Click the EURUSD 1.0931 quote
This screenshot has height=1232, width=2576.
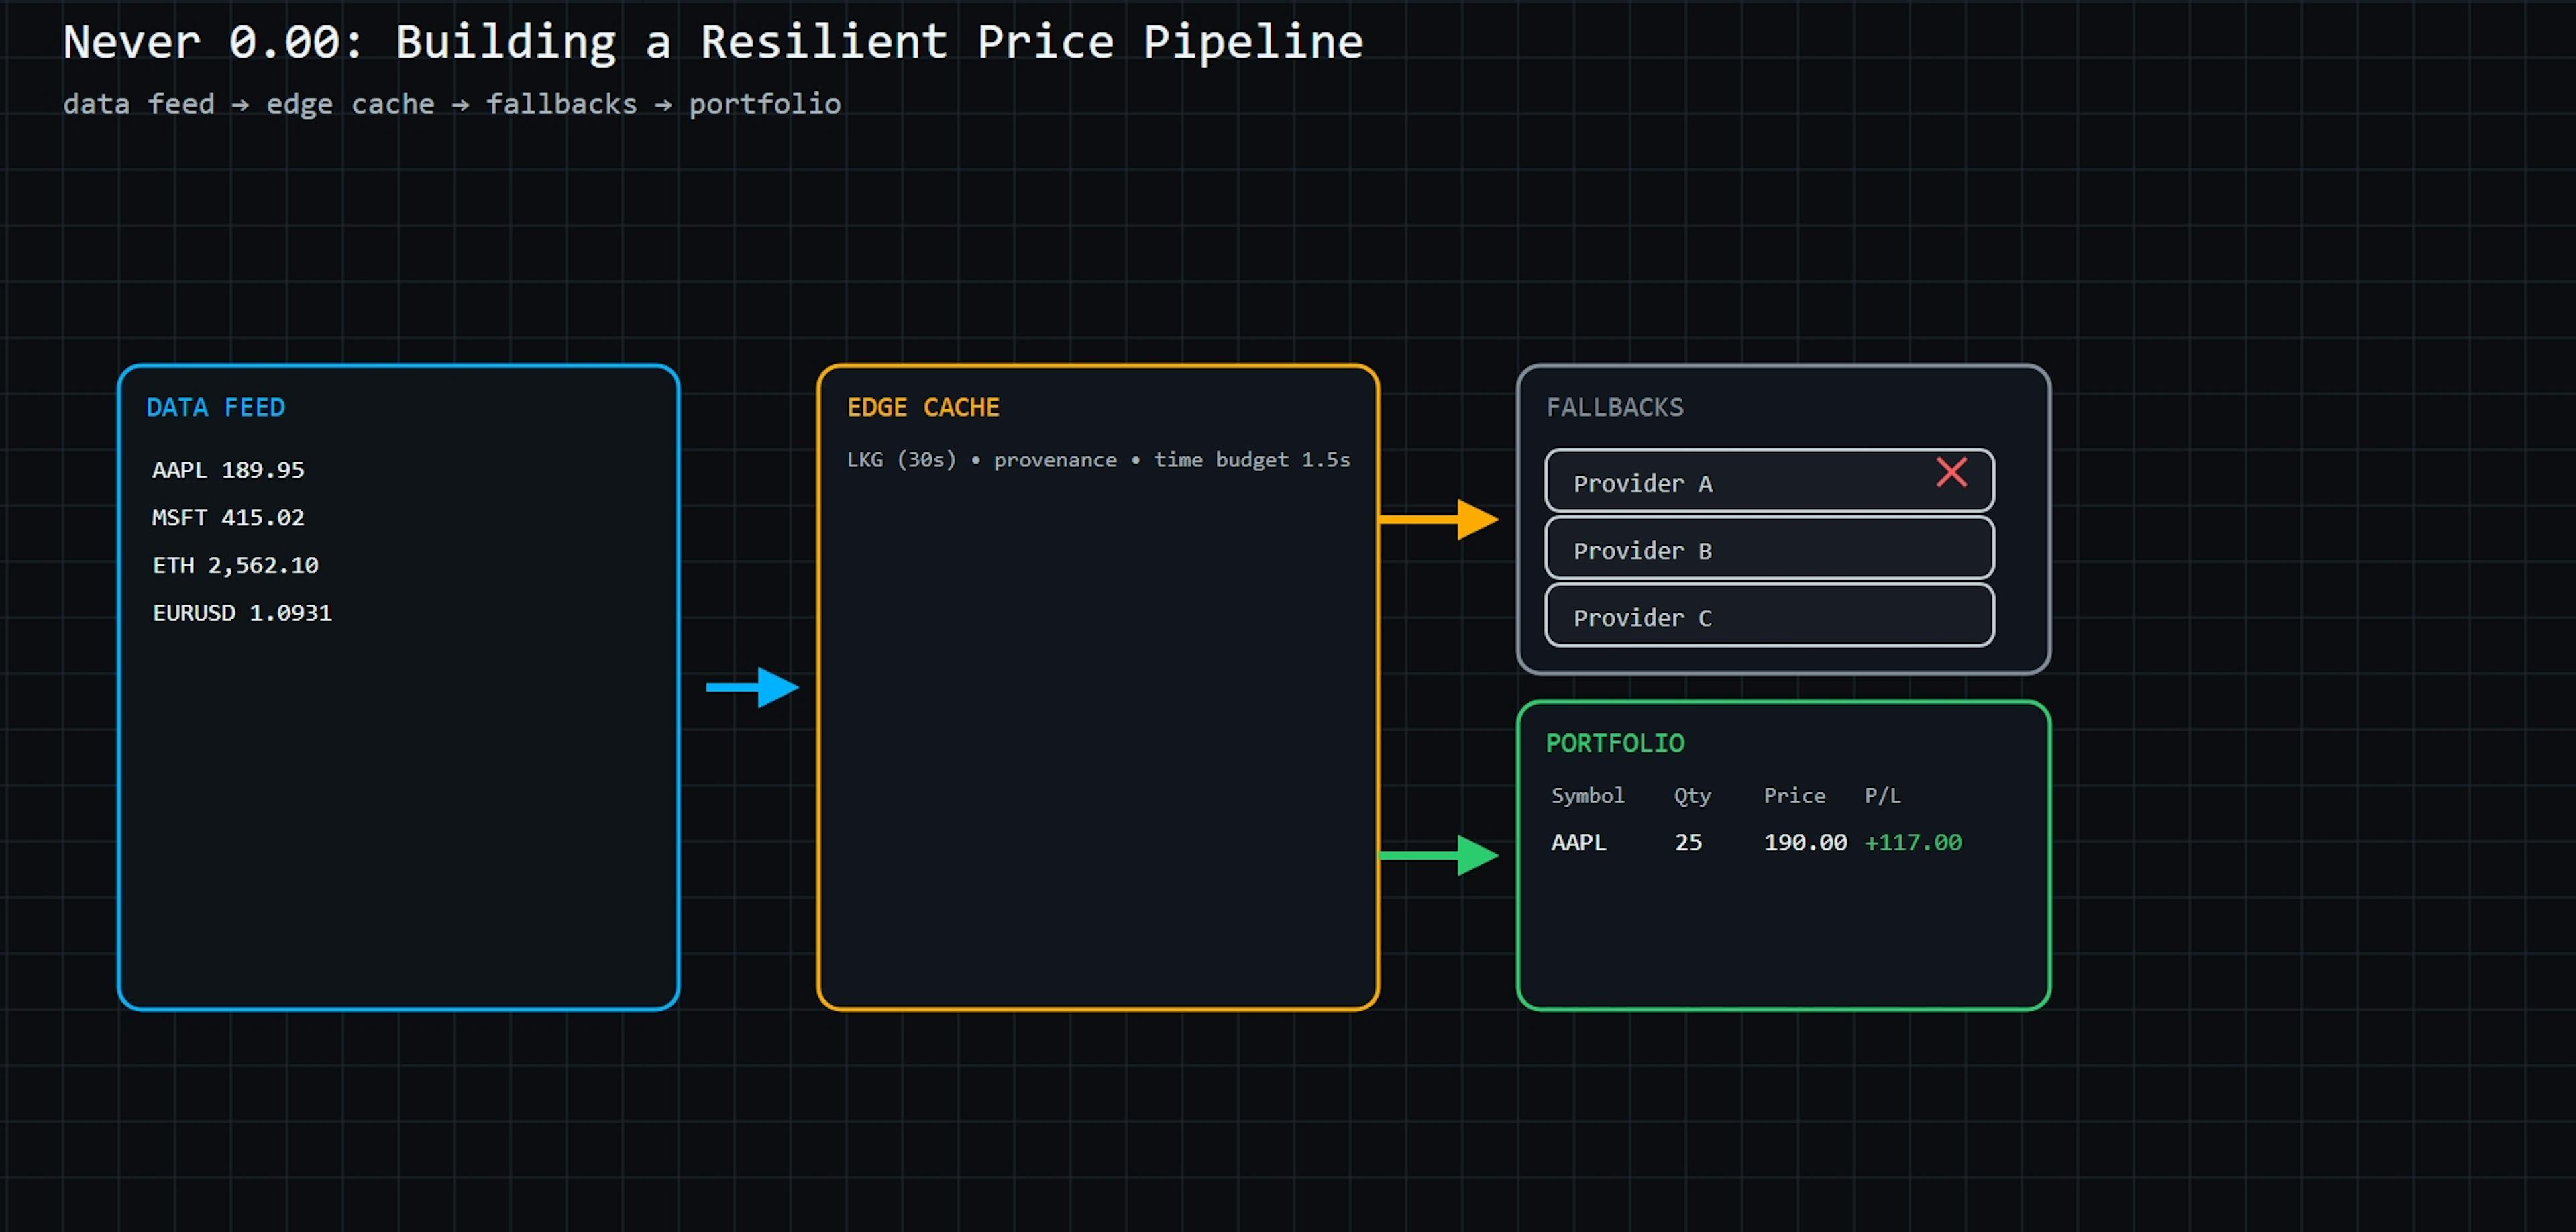(242, 612)
